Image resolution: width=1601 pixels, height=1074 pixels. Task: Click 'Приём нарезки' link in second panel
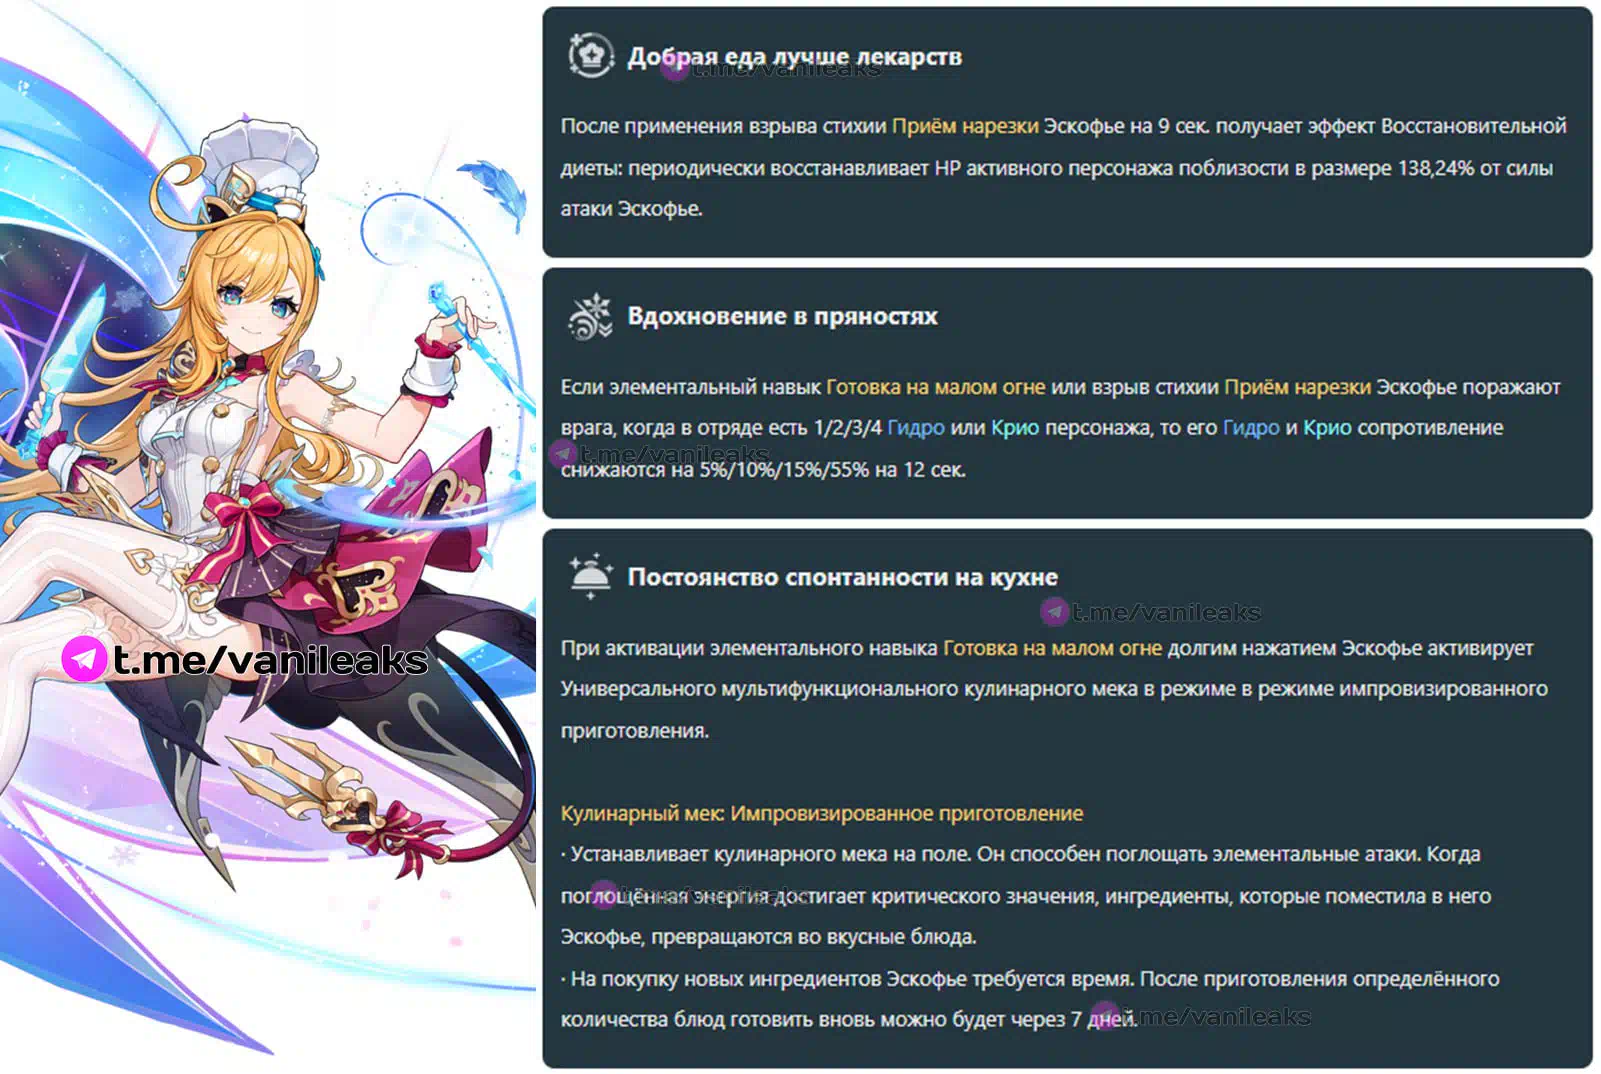tap(1297, 387)
